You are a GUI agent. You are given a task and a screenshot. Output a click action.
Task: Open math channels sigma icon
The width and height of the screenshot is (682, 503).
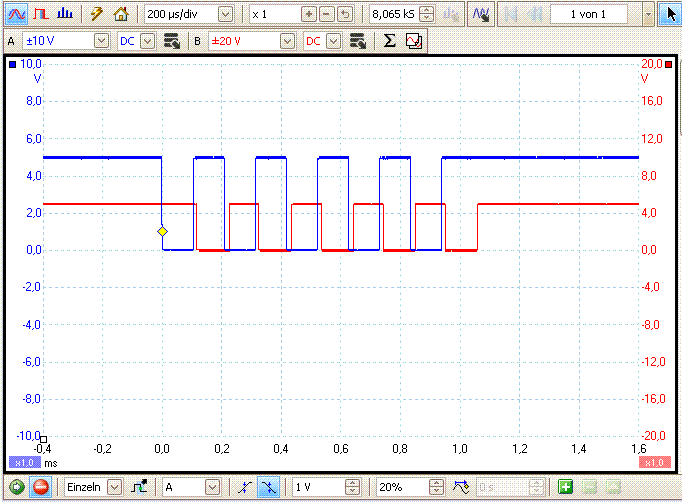[x=389, y=41]
